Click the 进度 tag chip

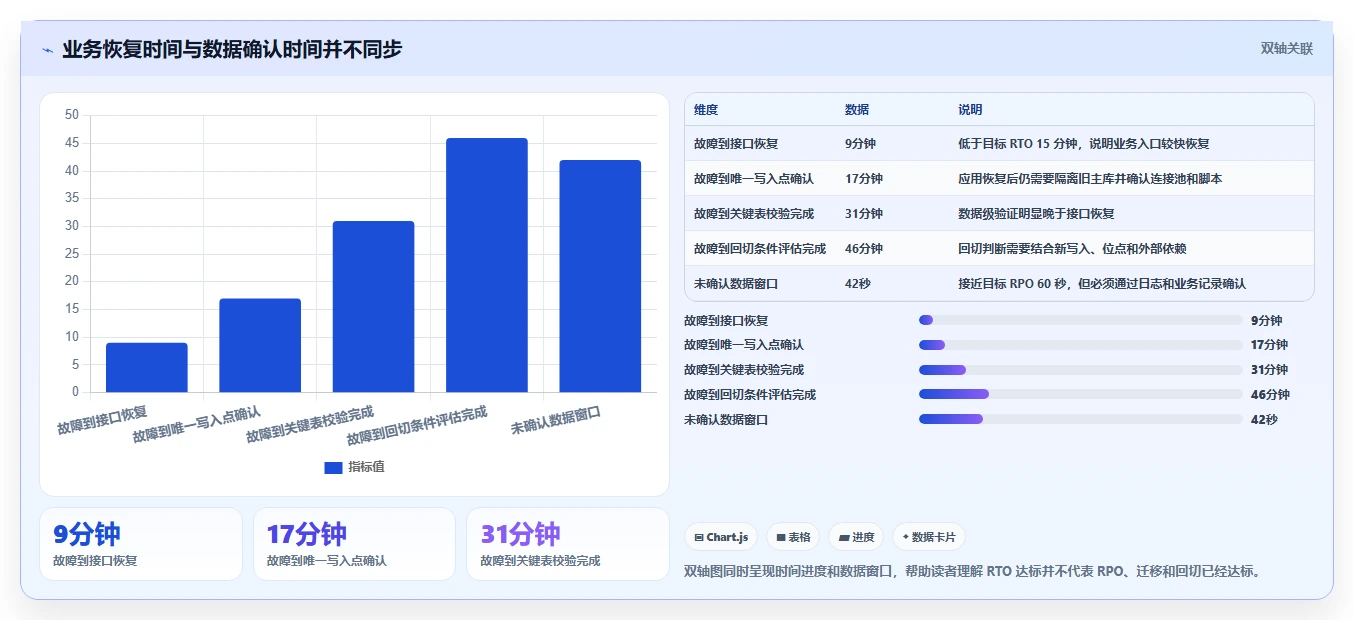856,537
